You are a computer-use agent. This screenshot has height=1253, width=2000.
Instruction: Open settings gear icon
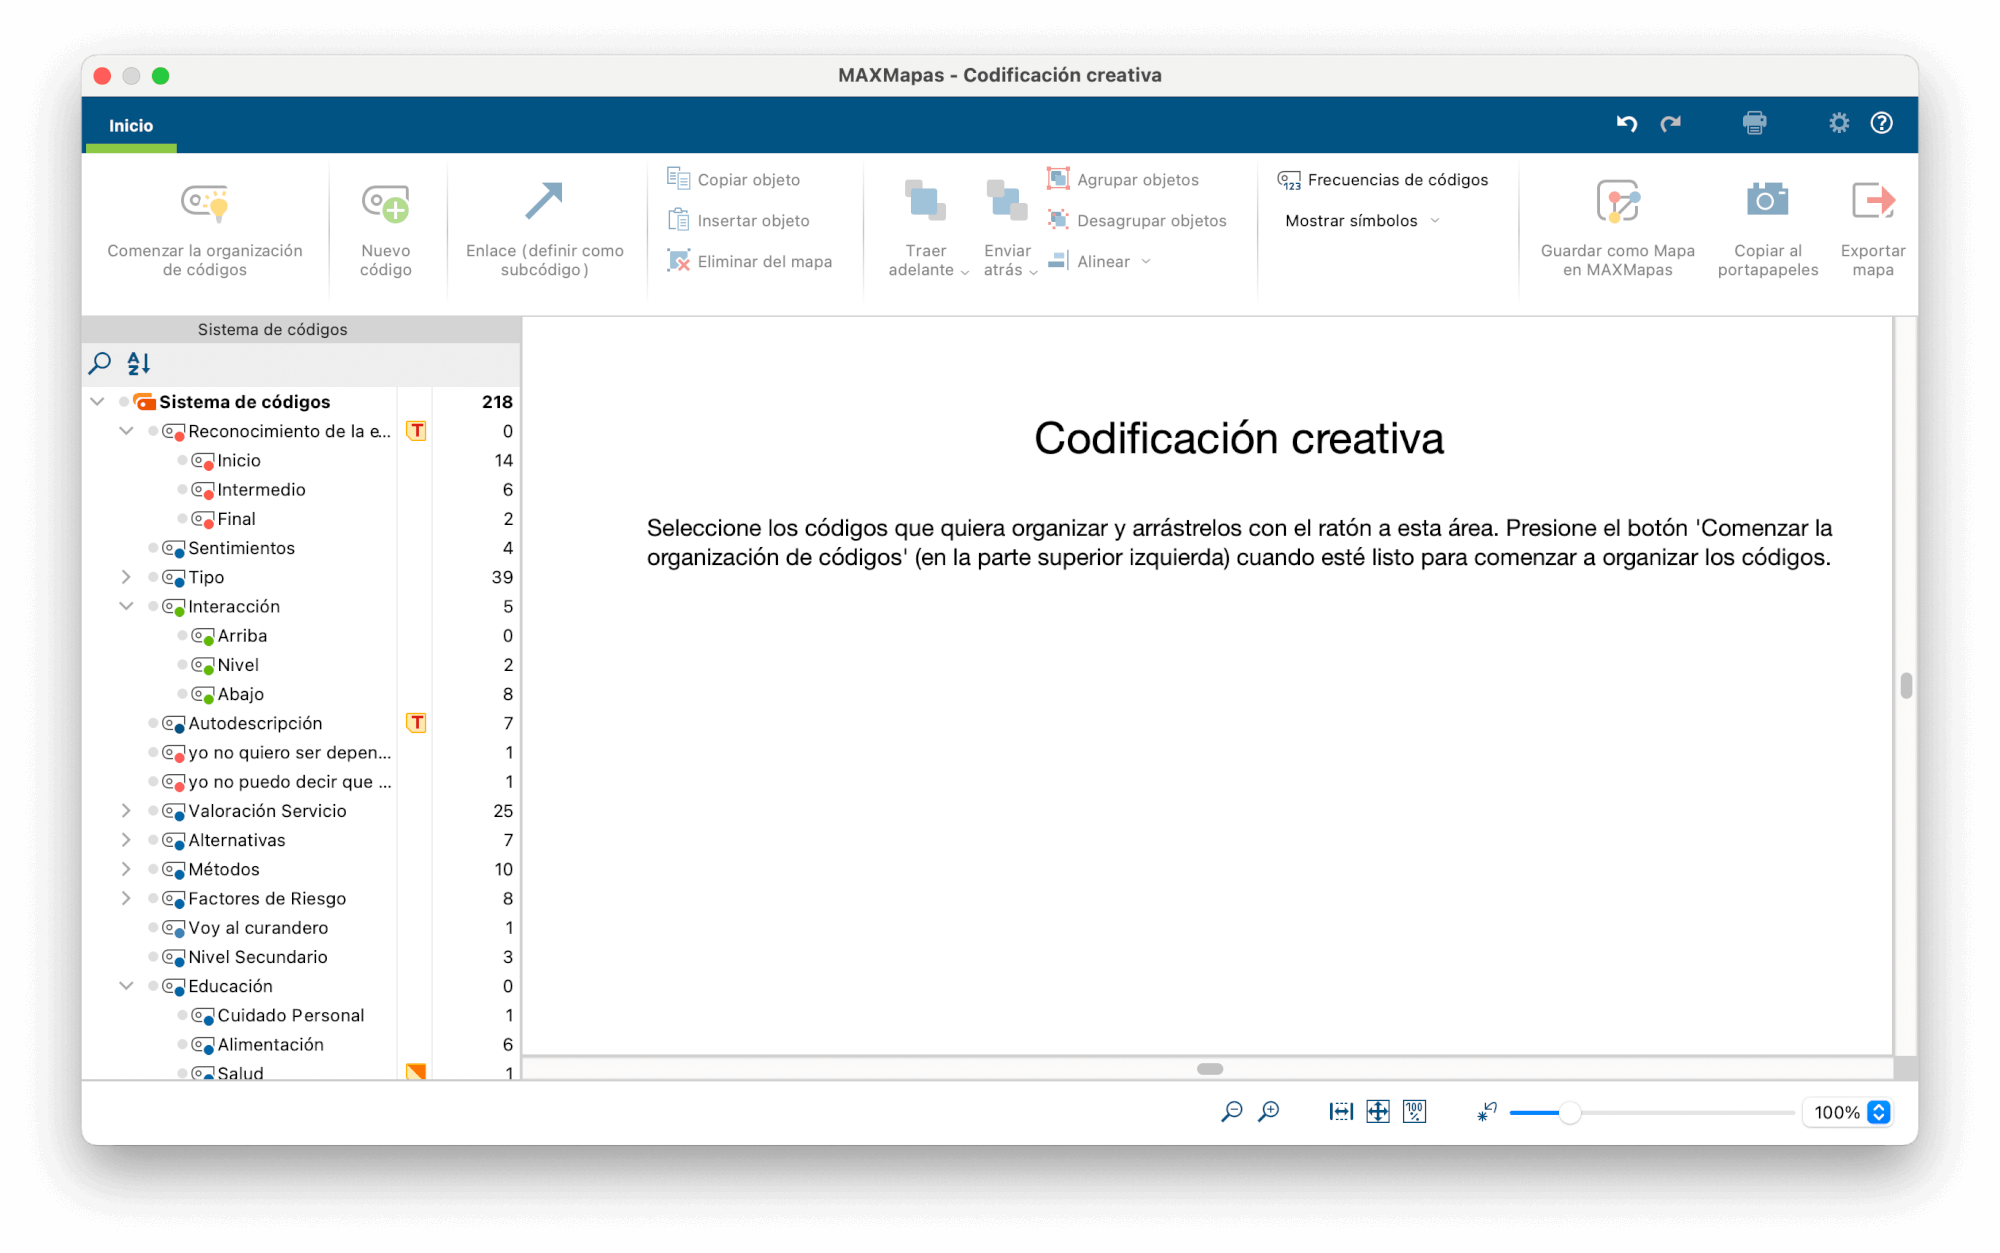[1838, 123]
